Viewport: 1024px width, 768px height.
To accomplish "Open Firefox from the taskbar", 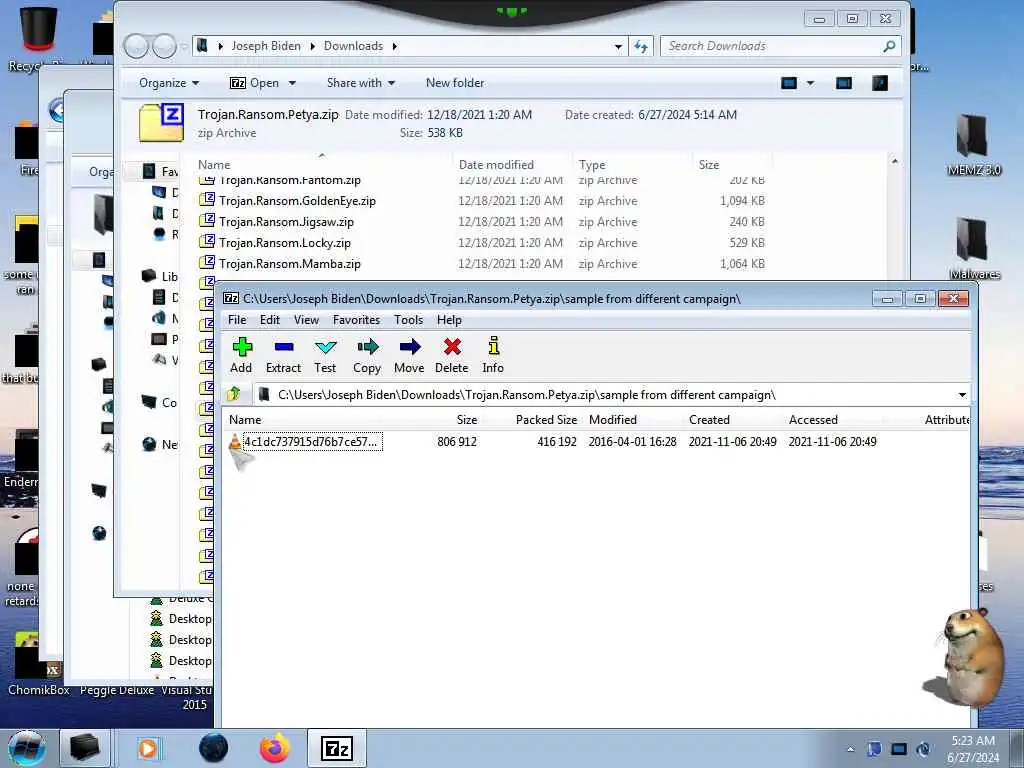I will [x=275, y=748].
